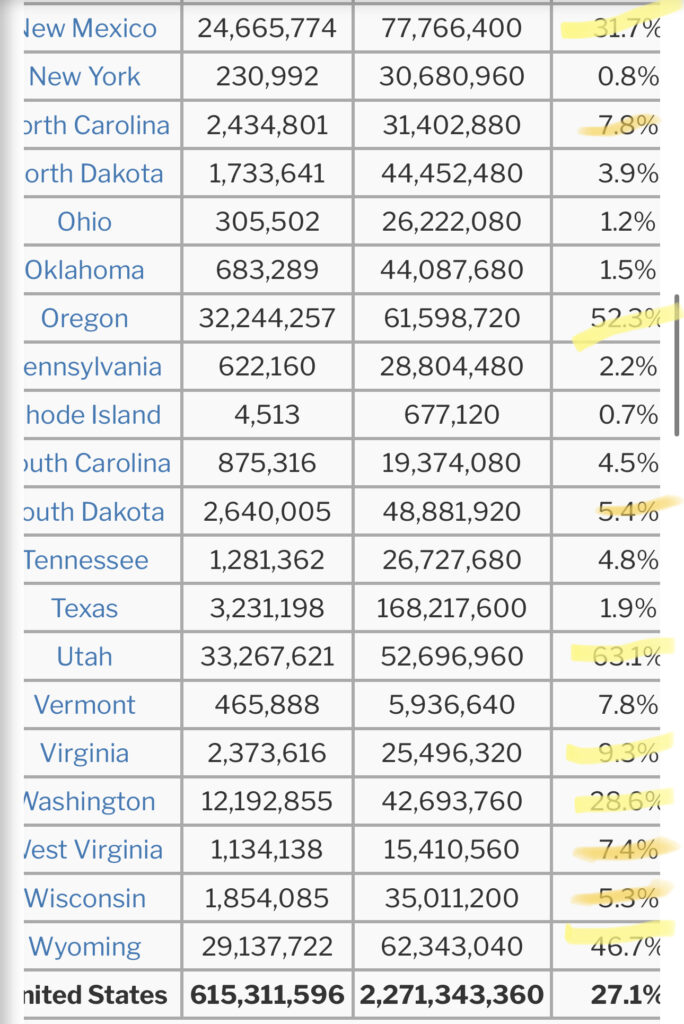
Task: Open the North Carolina state link
Action: pyautogui.click(x=96, y=126)
